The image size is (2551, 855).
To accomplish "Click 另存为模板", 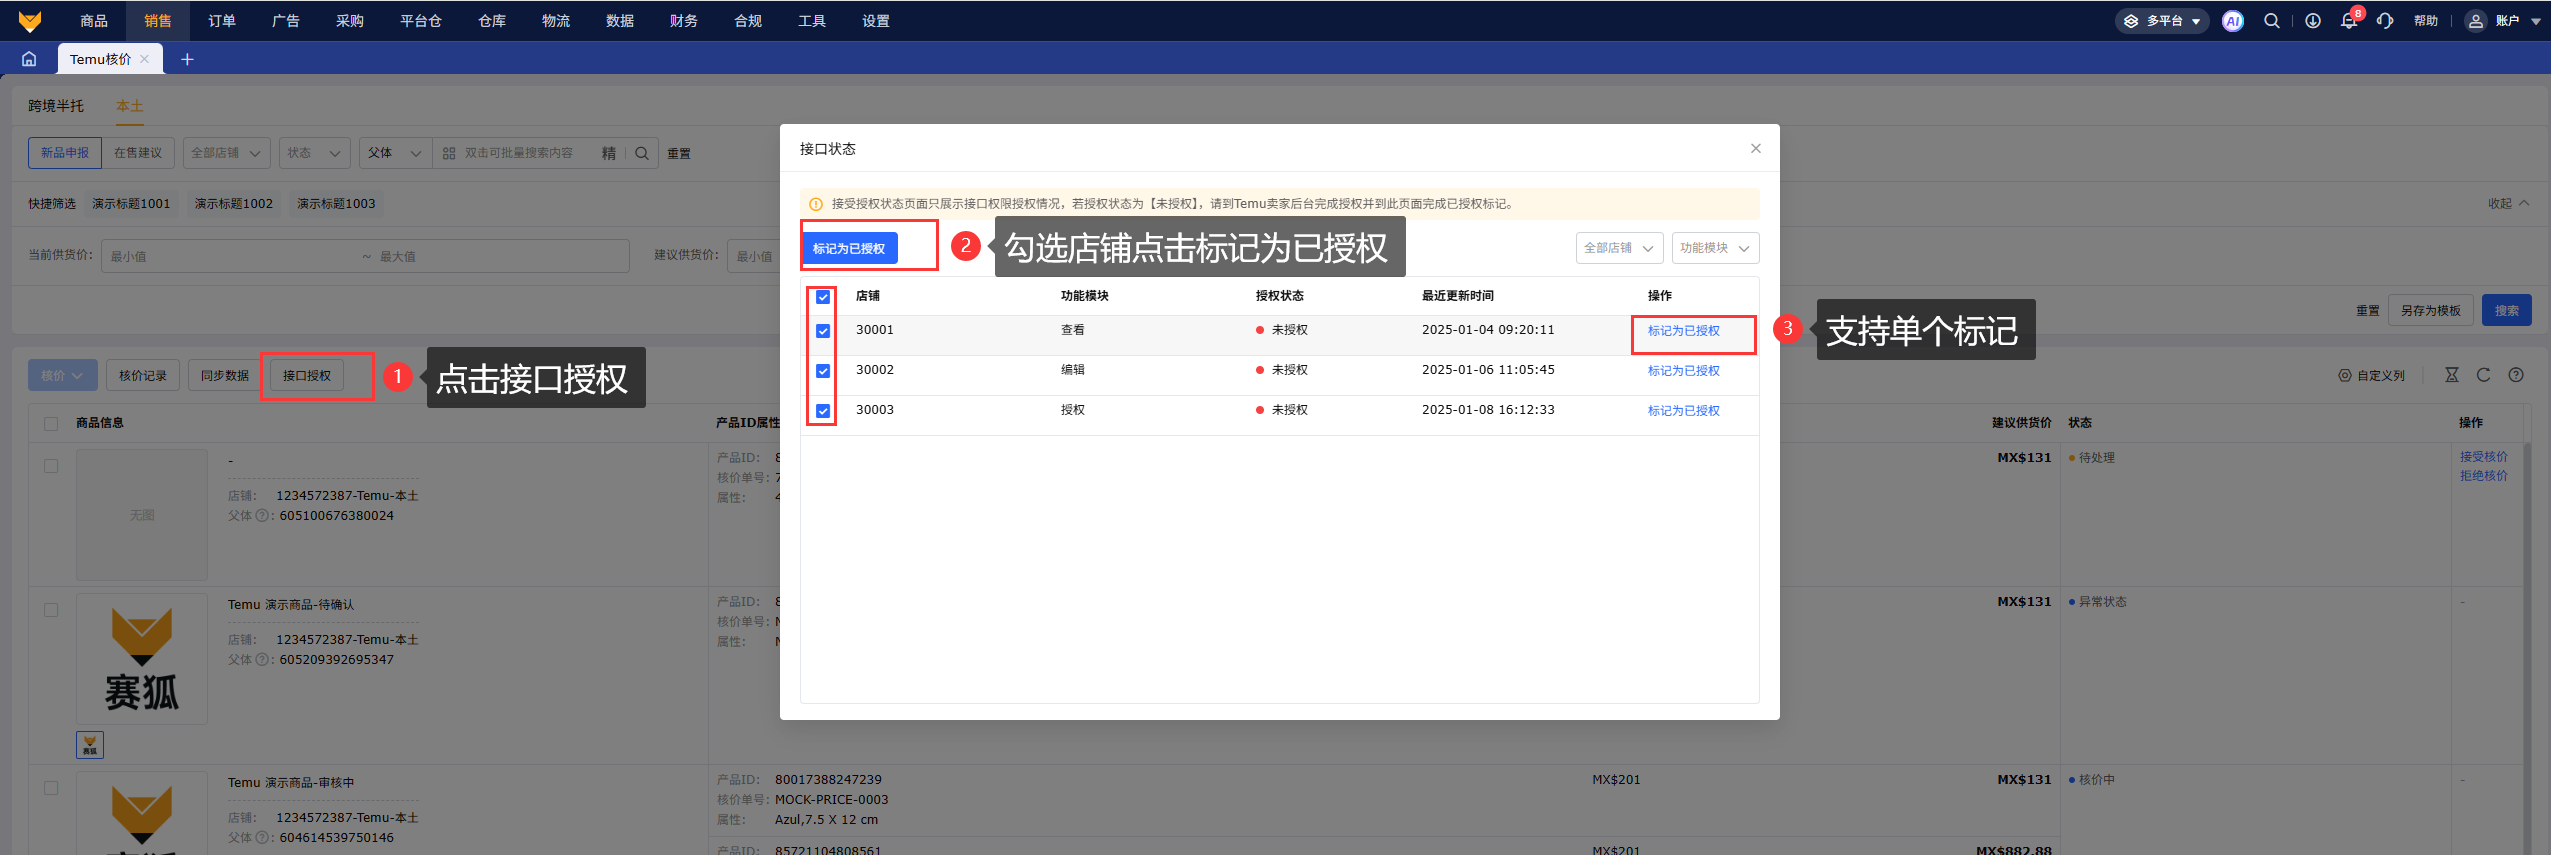I will [2431, 311].
